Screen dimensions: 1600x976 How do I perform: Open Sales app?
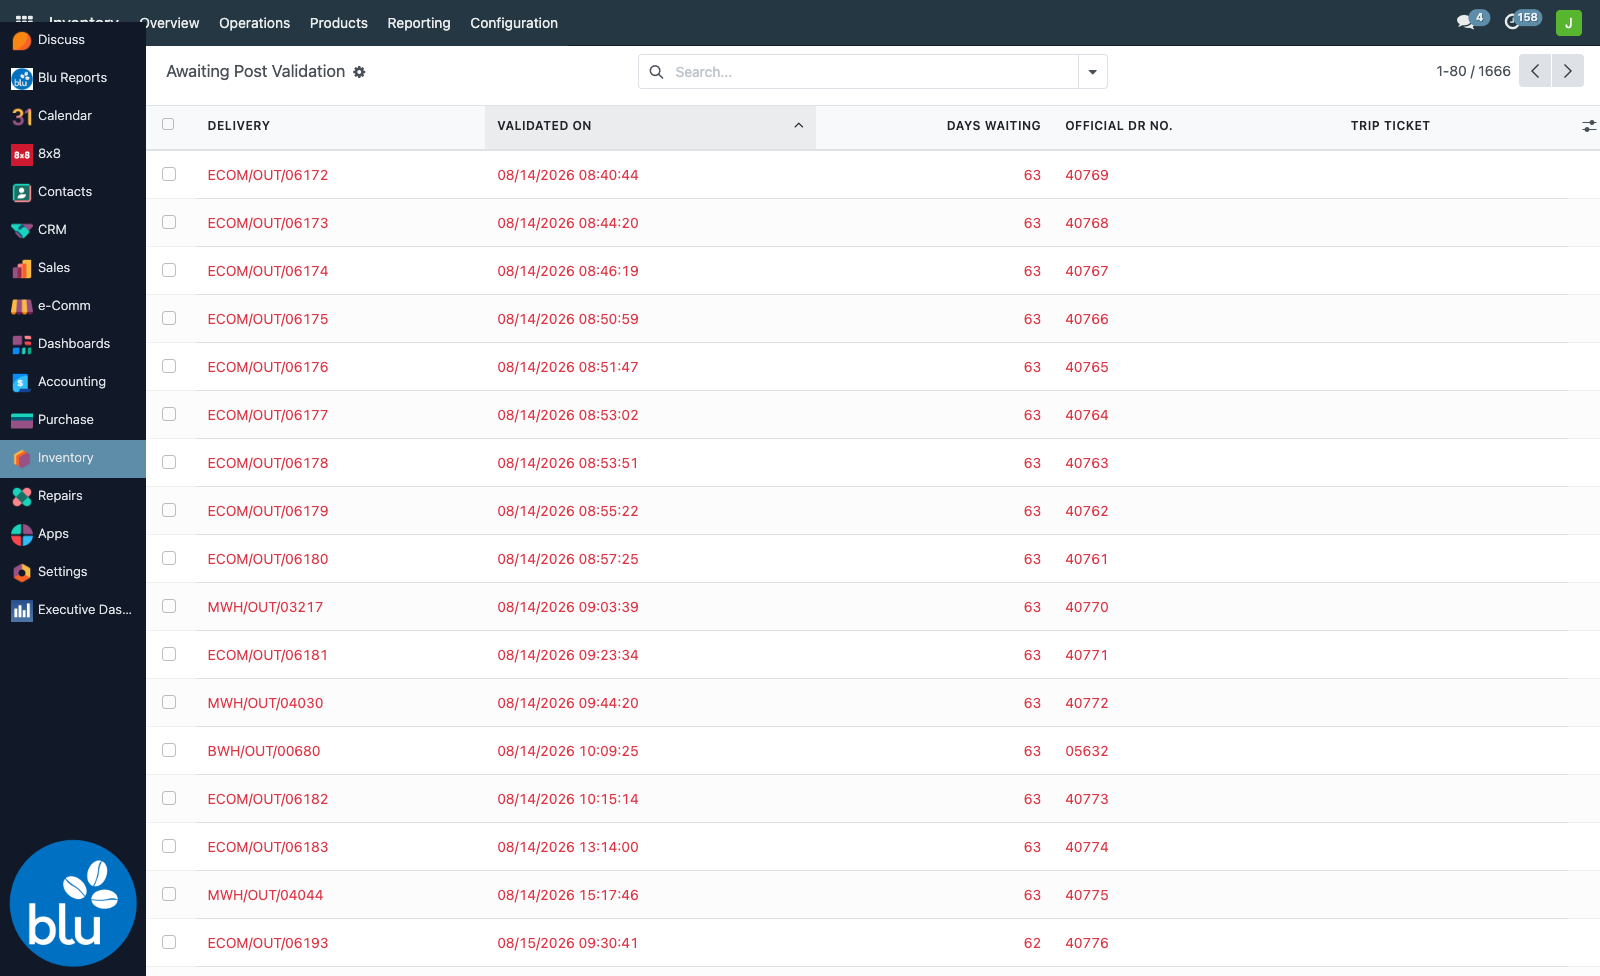click(x=73, y=268)
